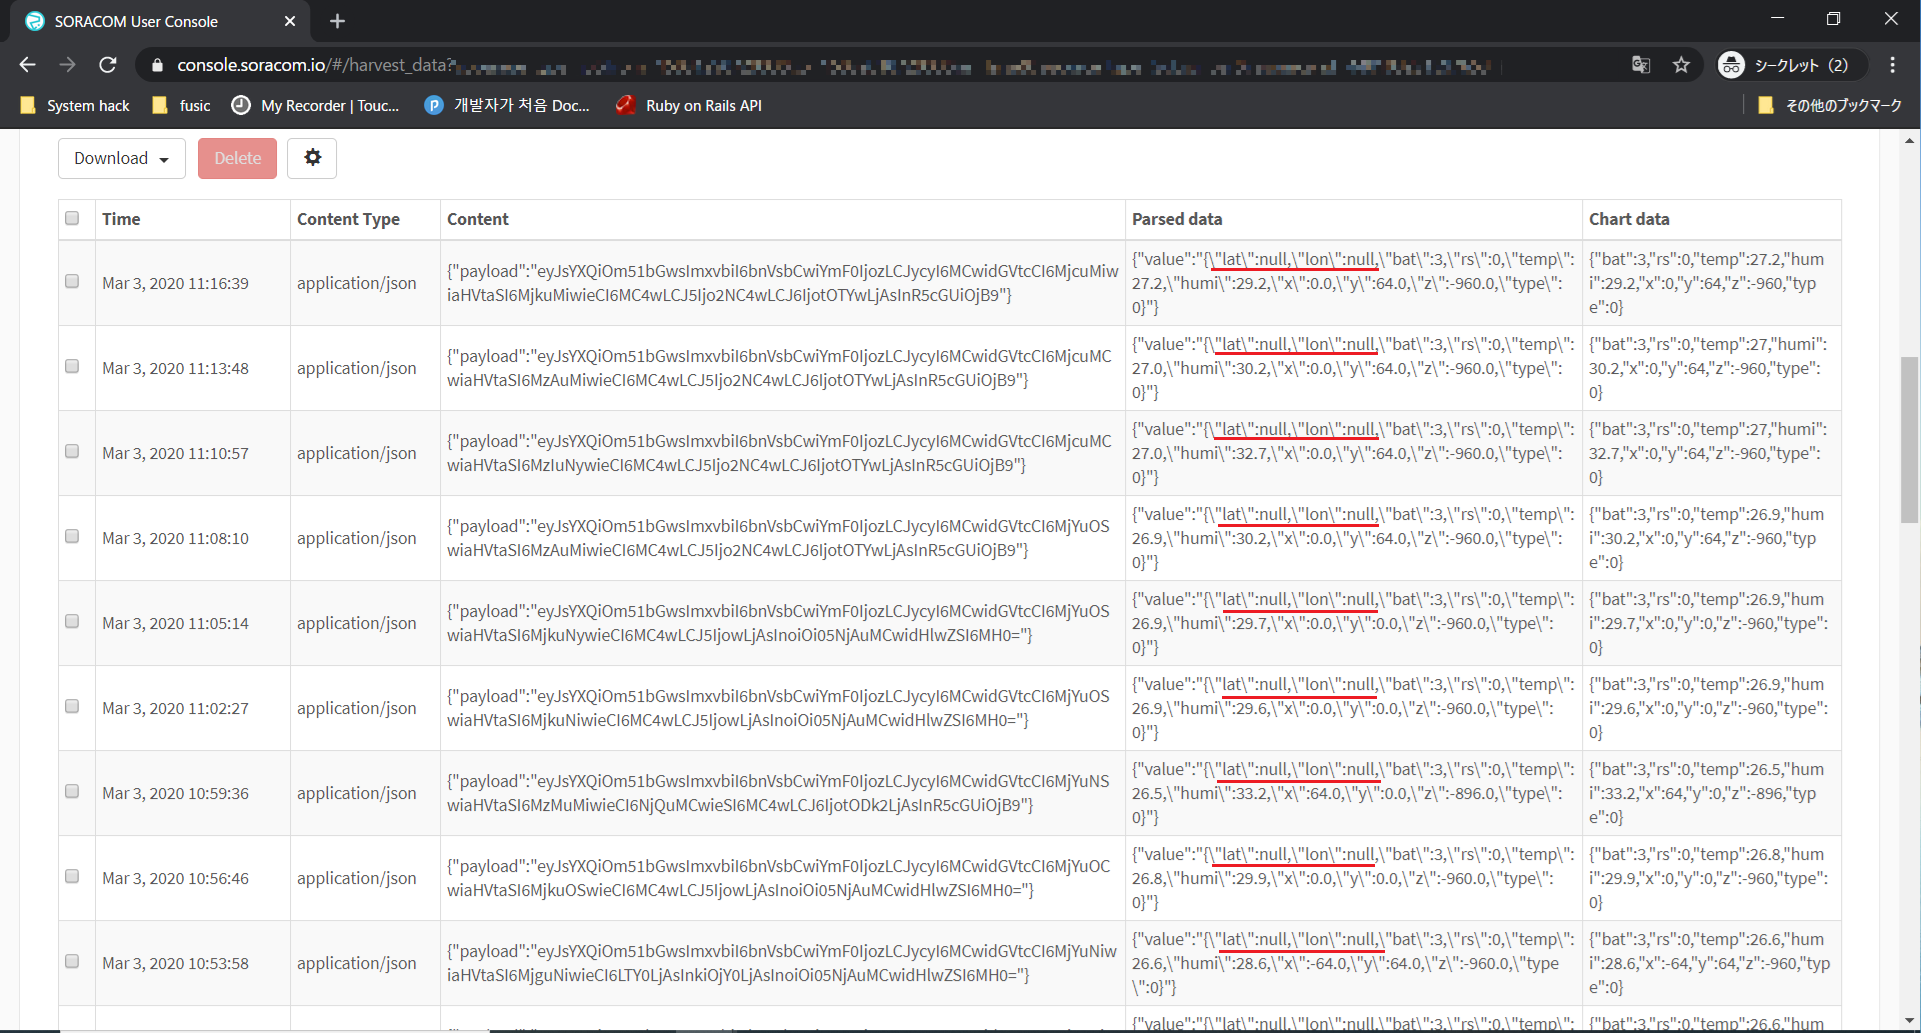Click the Time column header
Image resolution: width=1921 pixels, height=1033 pixels.
pos(121,219)
